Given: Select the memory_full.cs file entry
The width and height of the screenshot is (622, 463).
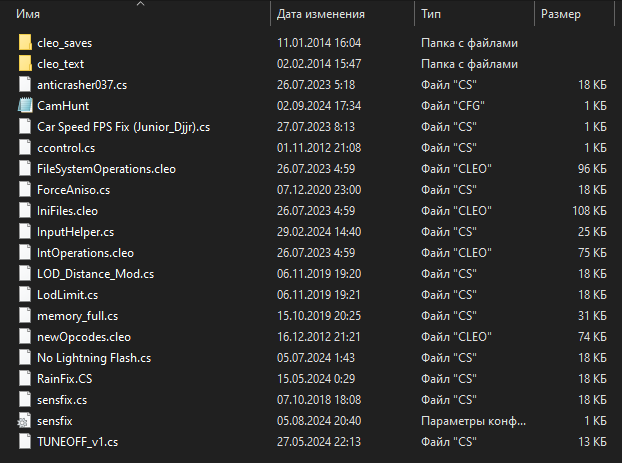Looking at the screenshot, I should [80, 316].
